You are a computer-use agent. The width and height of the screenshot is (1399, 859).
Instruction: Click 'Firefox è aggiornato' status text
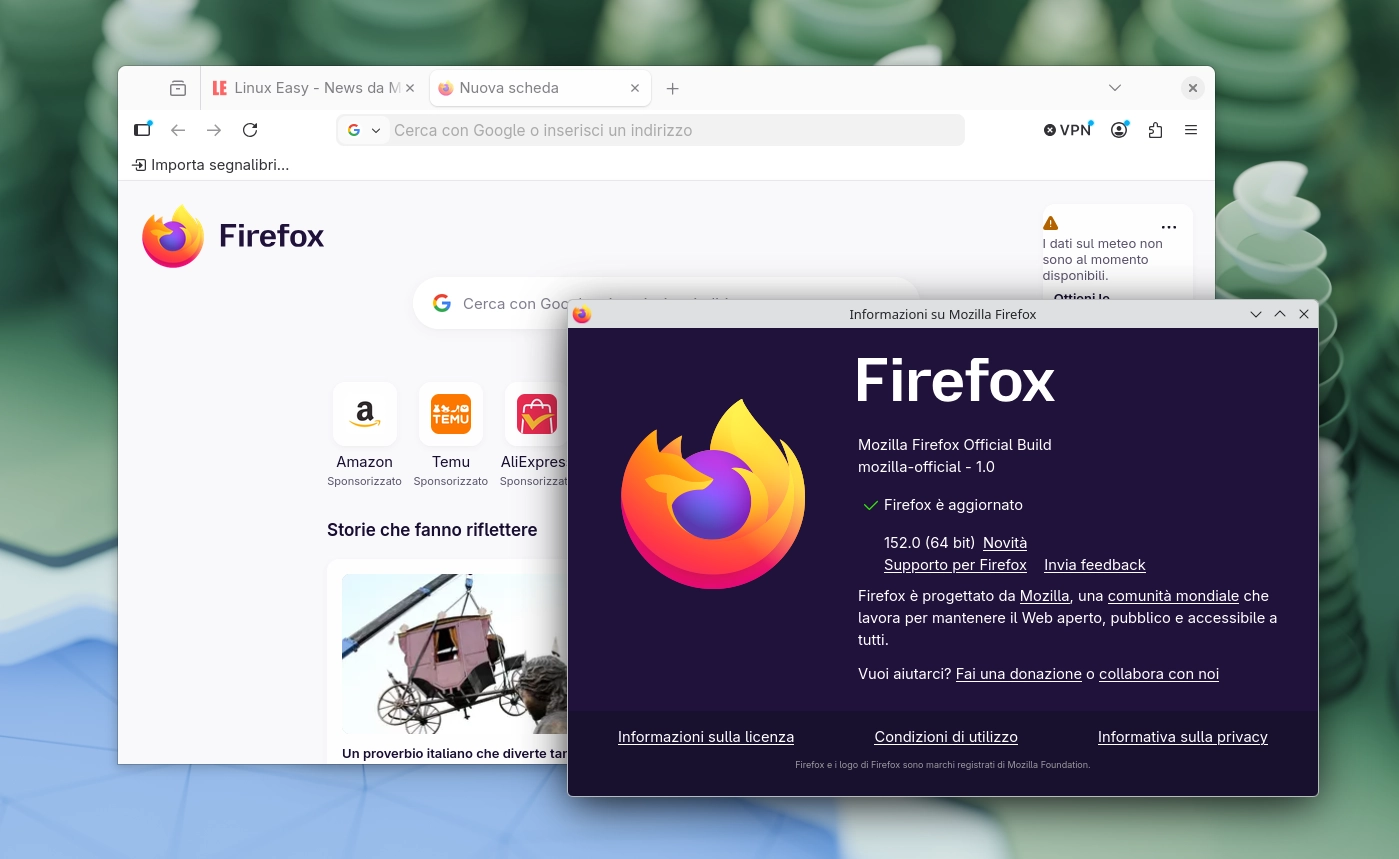point(953,505)
